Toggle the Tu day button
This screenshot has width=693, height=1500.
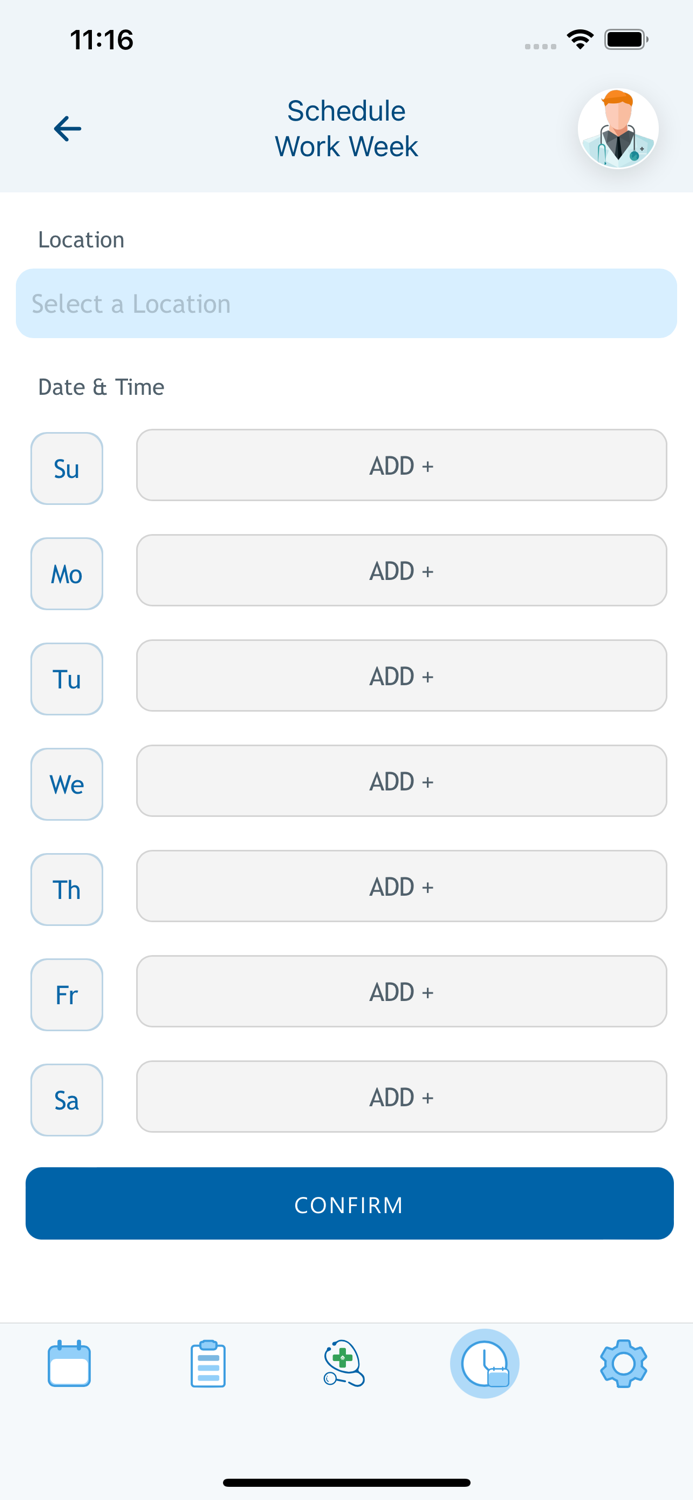(x=67, y=679)
